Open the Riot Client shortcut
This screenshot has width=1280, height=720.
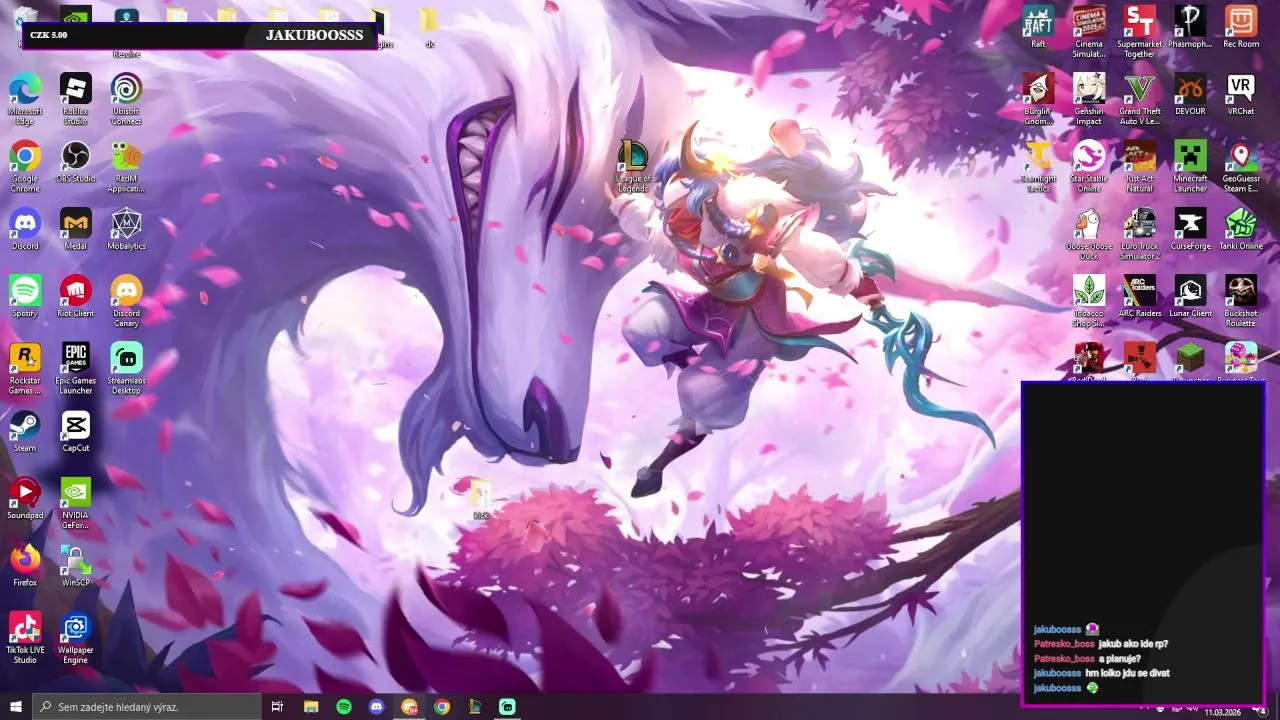pyautogui.click(x=76, y=296)
